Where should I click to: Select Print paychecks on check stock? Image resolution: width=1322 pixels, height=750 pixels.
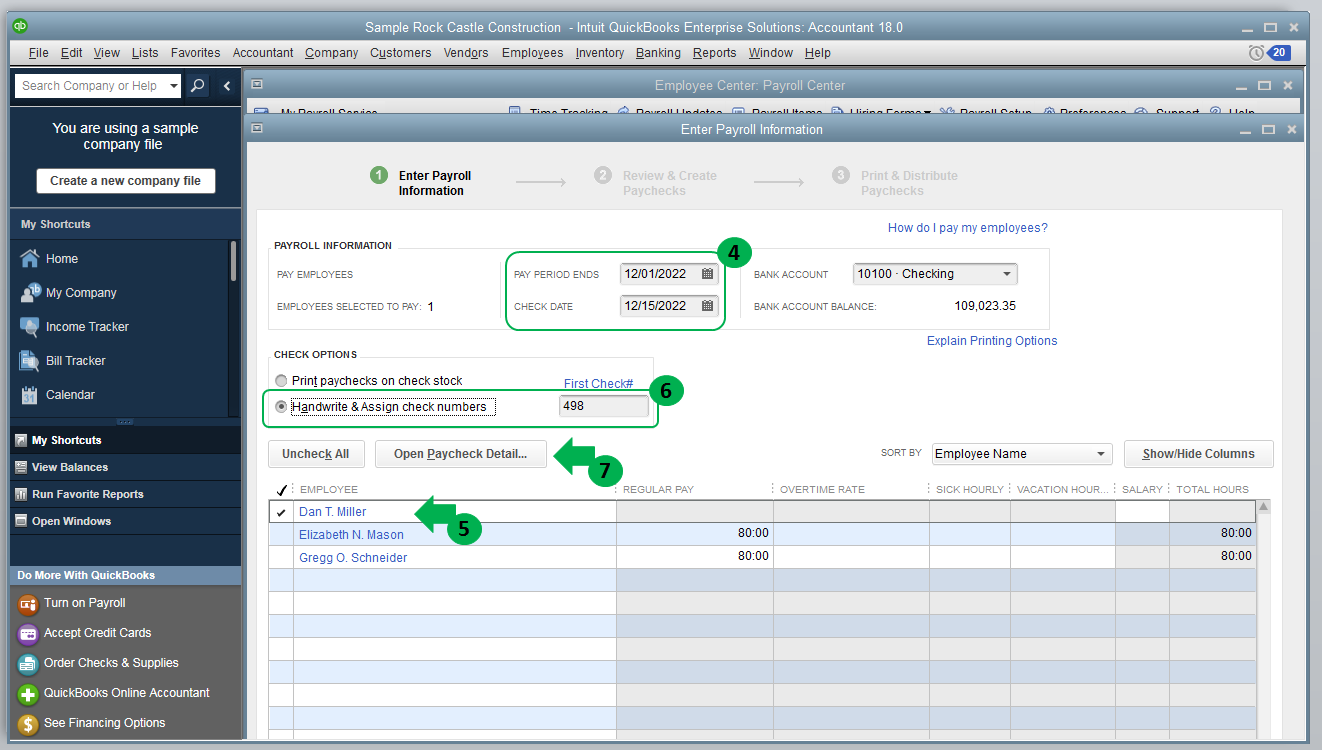coord(281,381)
